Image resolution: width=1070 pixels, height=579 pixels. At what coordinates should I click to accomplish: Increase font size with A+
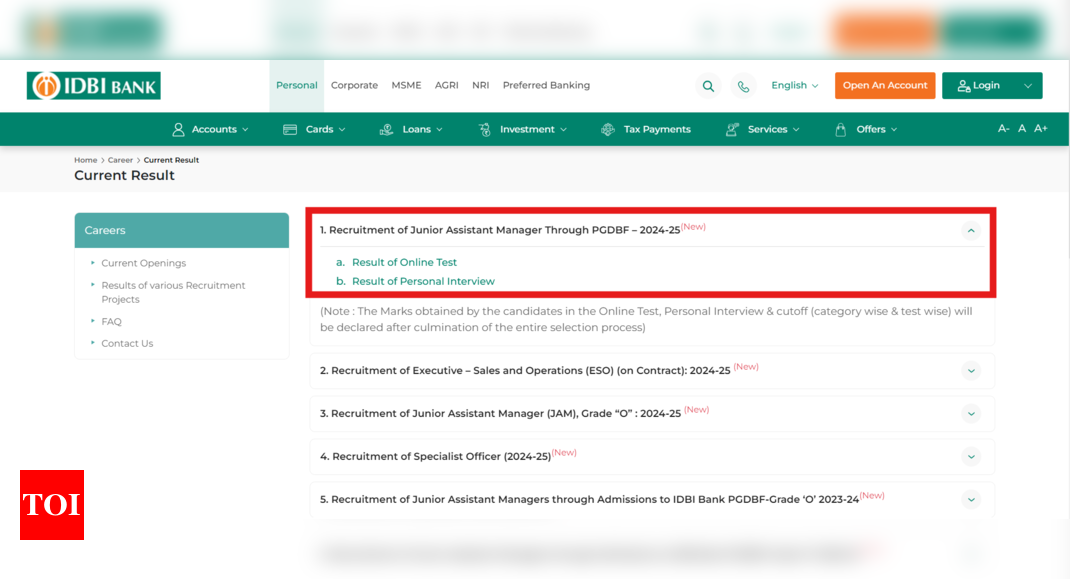pyautogui.click(x=1041, y=128)
